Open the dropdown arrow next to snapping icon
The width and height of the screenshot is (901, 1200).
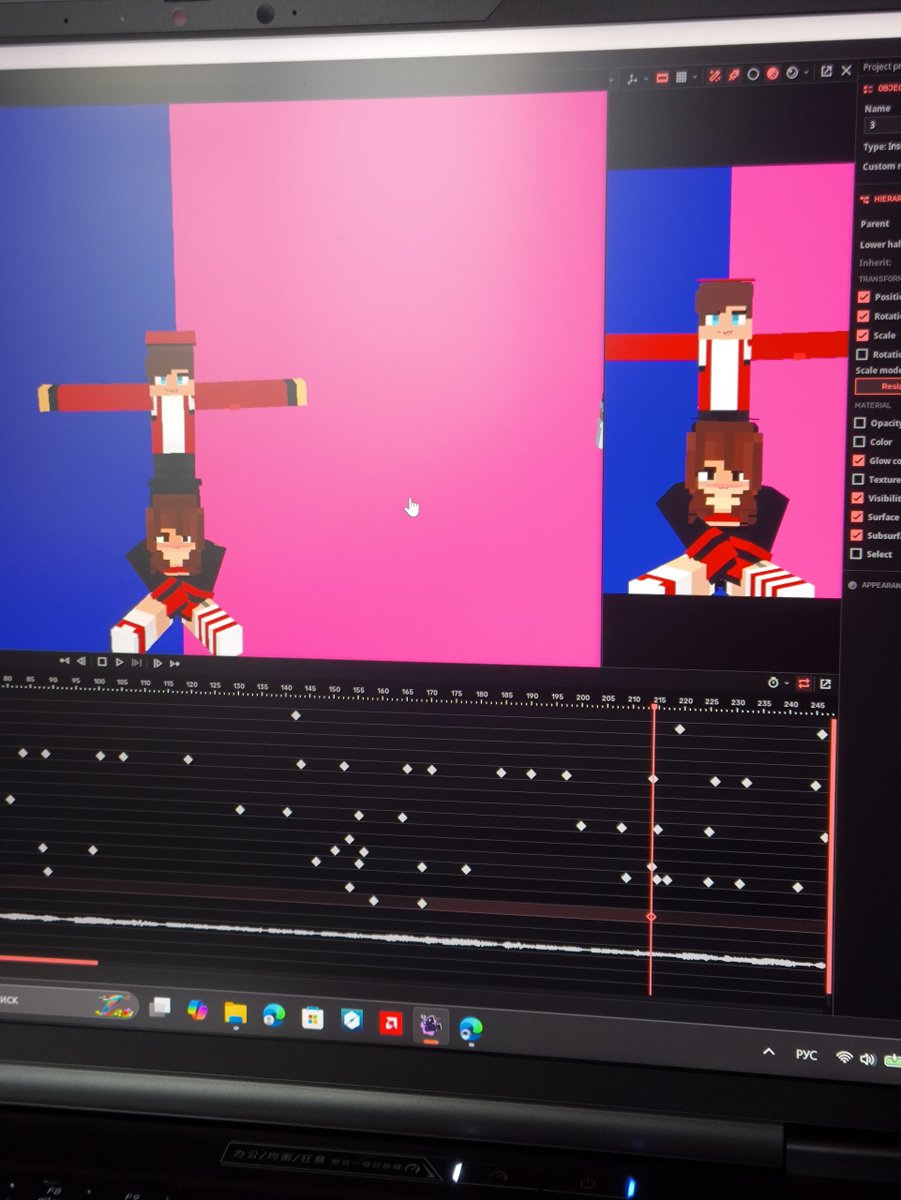(645, 79)
